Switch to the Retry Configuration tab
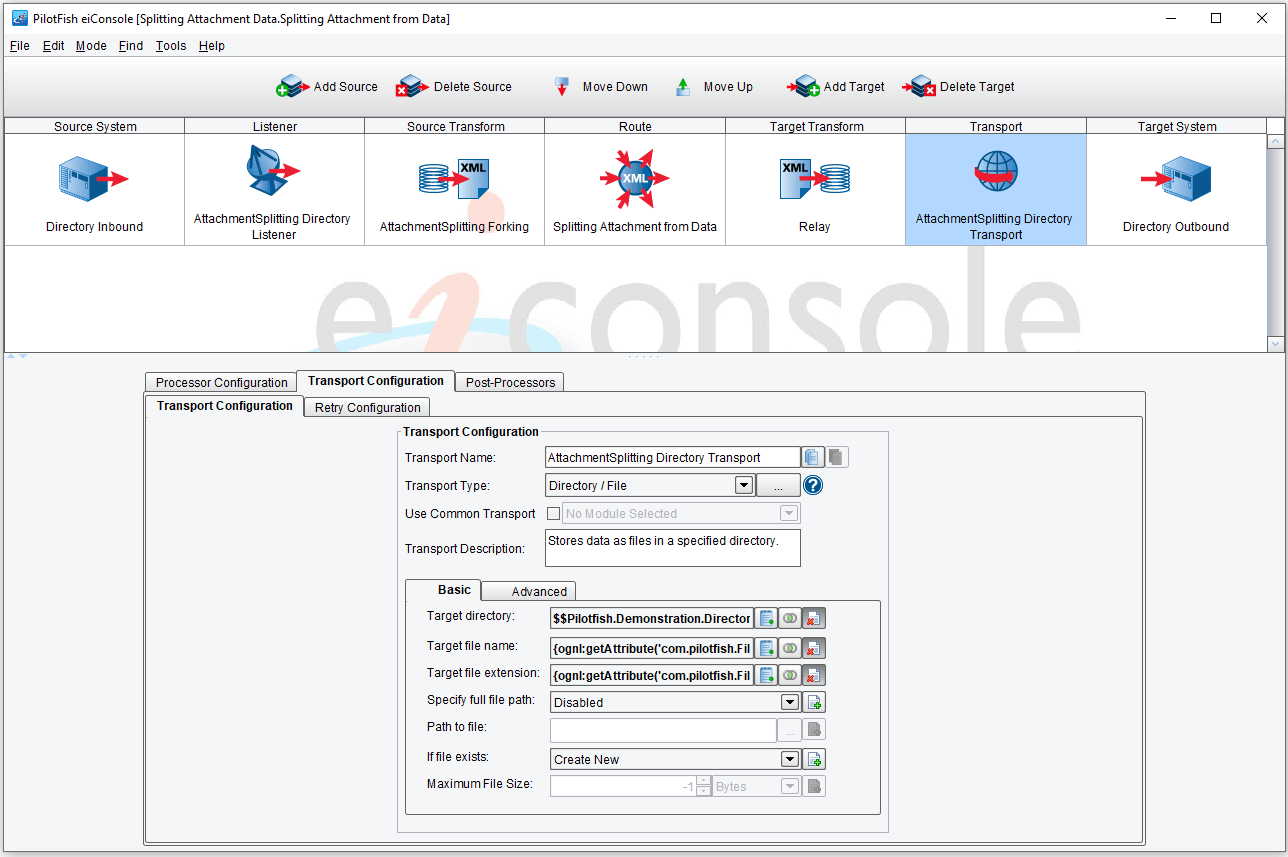1288x857 pixels. coord(367,407)
